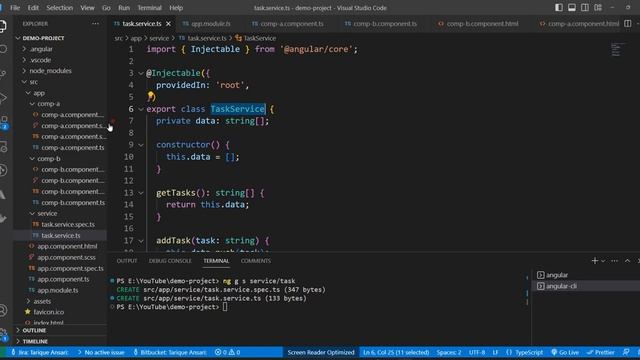640x360 pixels.
Task: Close the task.service.ts editor tab
Action: (x=168, y=24)
